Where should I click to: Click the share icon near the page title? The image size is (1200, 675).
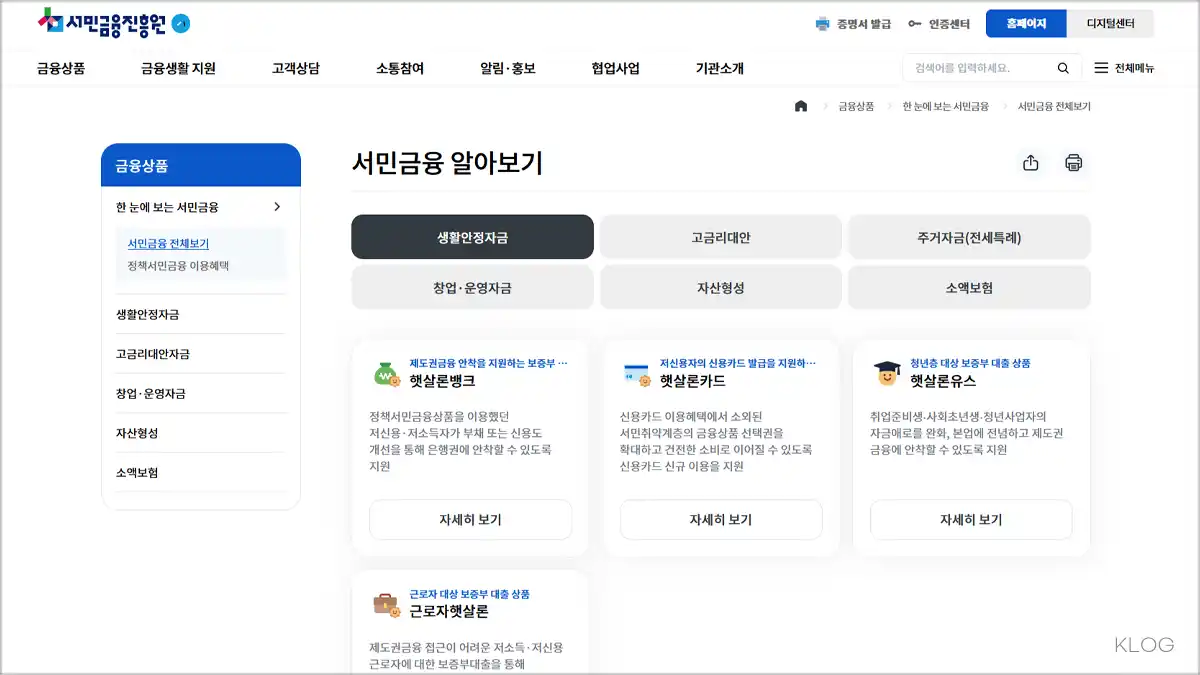1031,162
